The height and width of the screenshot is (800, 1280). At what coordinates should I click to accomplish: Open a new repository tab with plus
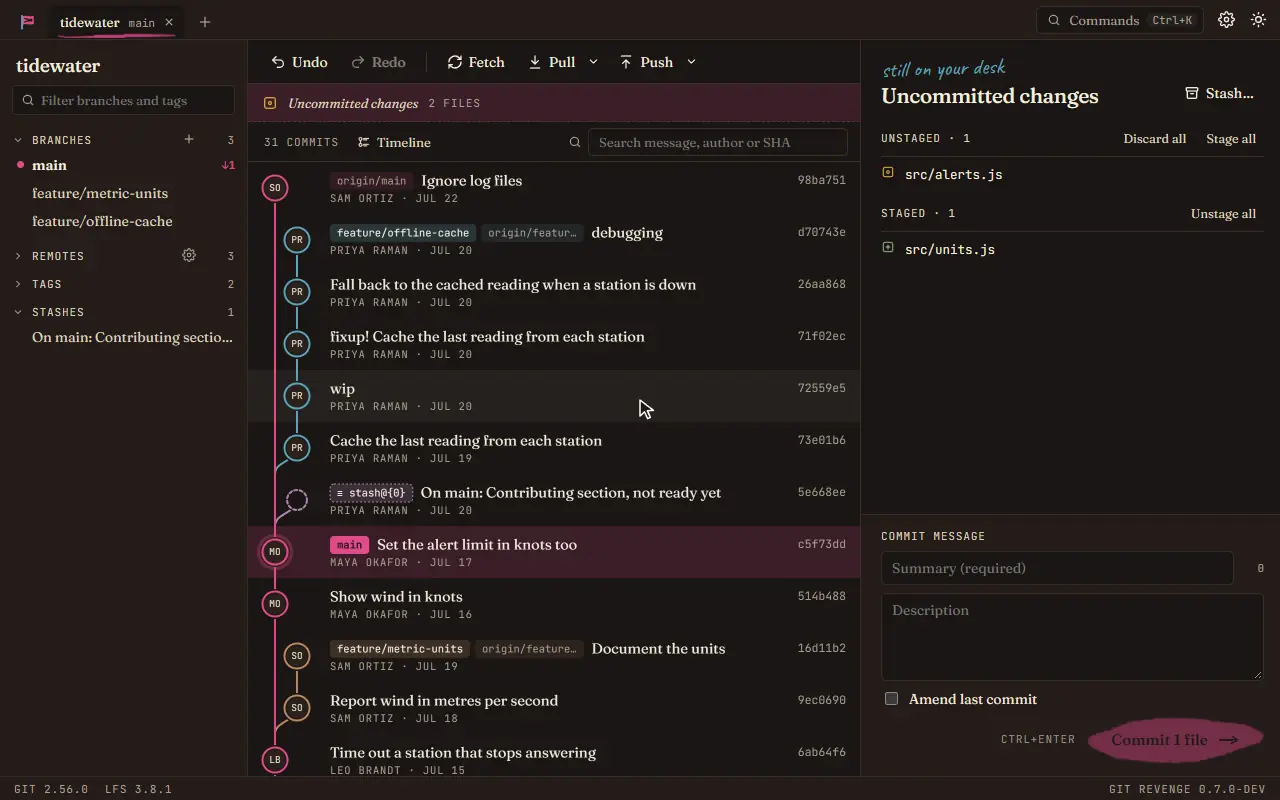[205, 22]
